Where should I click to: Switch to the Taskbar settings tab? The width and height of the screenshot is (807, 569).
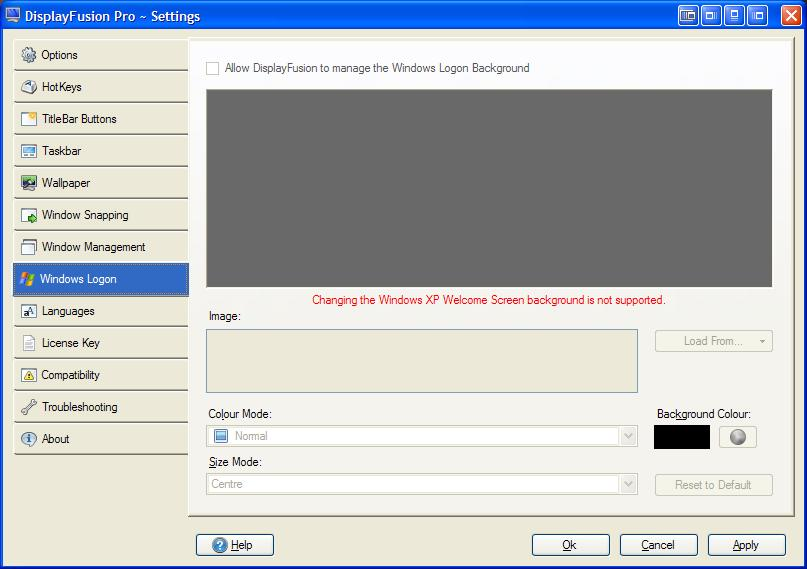tap(100, 151)
